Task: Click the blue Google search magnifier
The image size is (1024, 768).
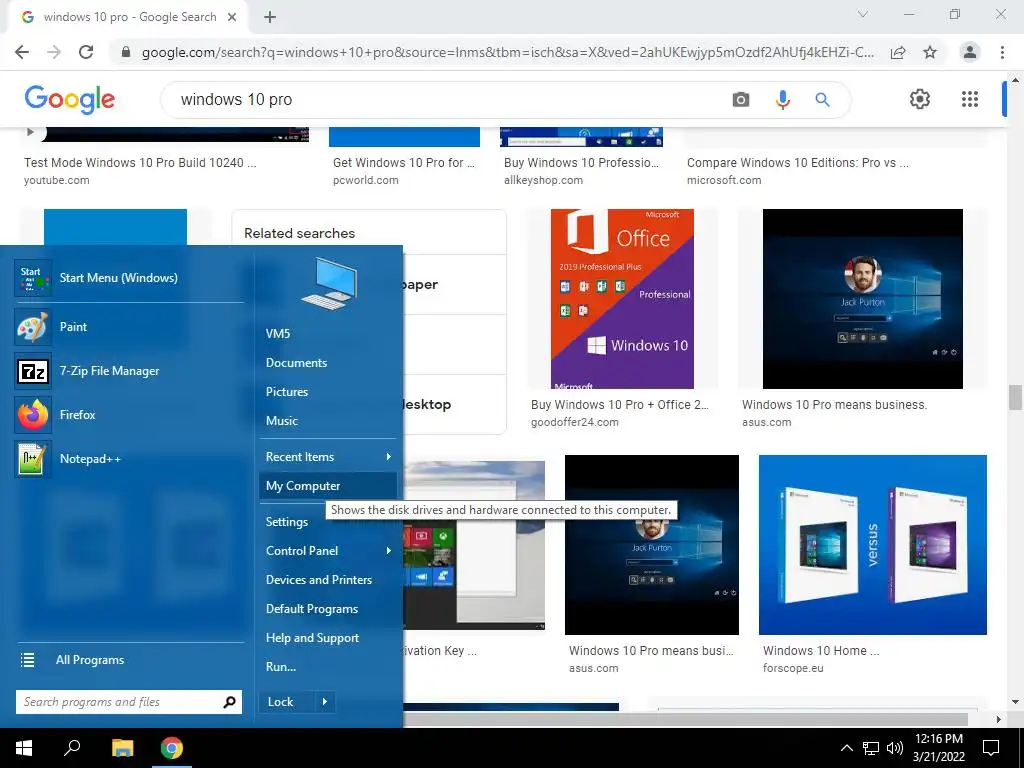Action: pos(822,100)
